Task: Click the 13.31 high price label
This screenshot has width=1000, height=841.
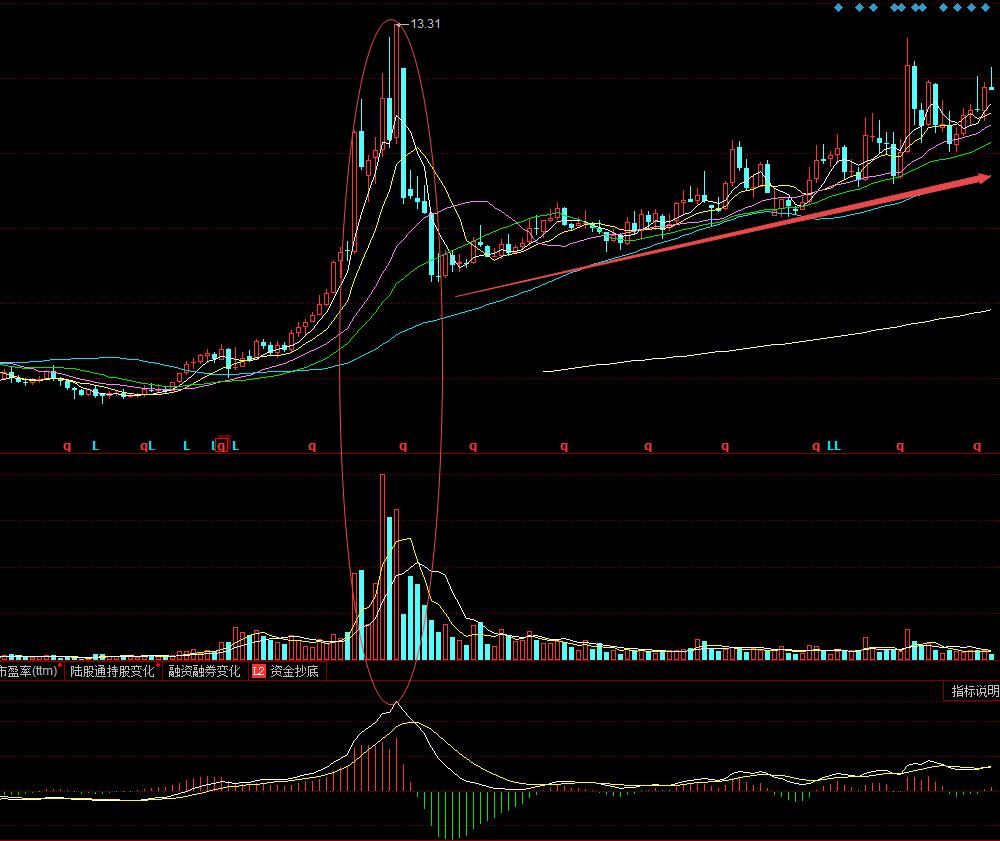Action: (425, 24)
